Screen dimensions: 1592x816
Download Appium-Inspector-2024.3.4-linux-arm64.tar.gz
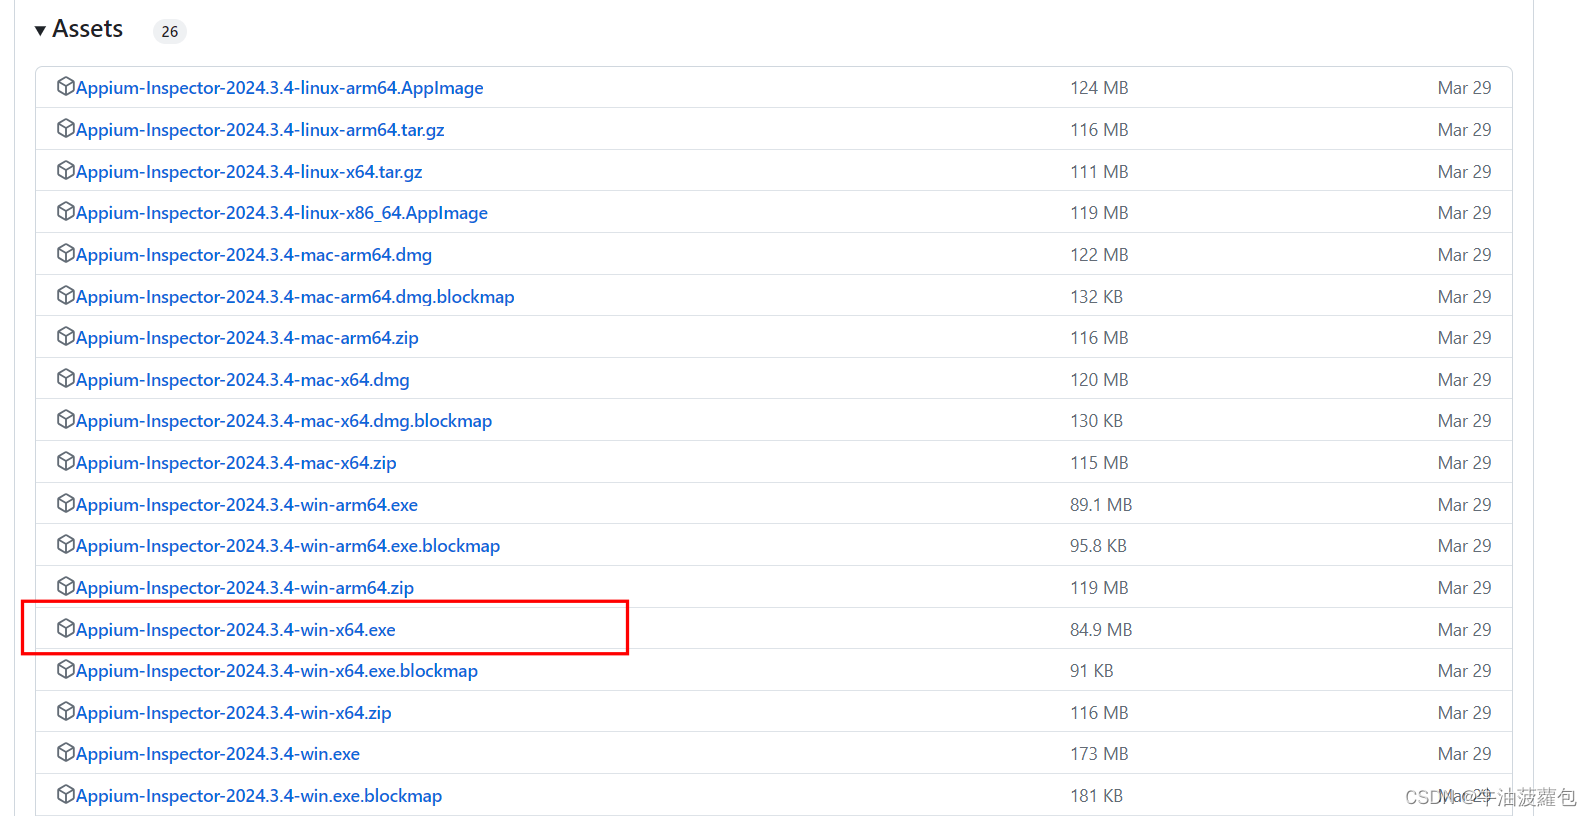(x=260, y=130)
